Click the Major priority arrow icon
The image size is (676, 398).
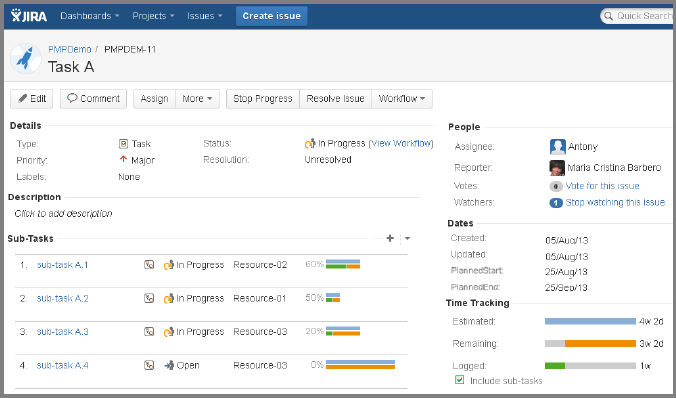[123, 160]
